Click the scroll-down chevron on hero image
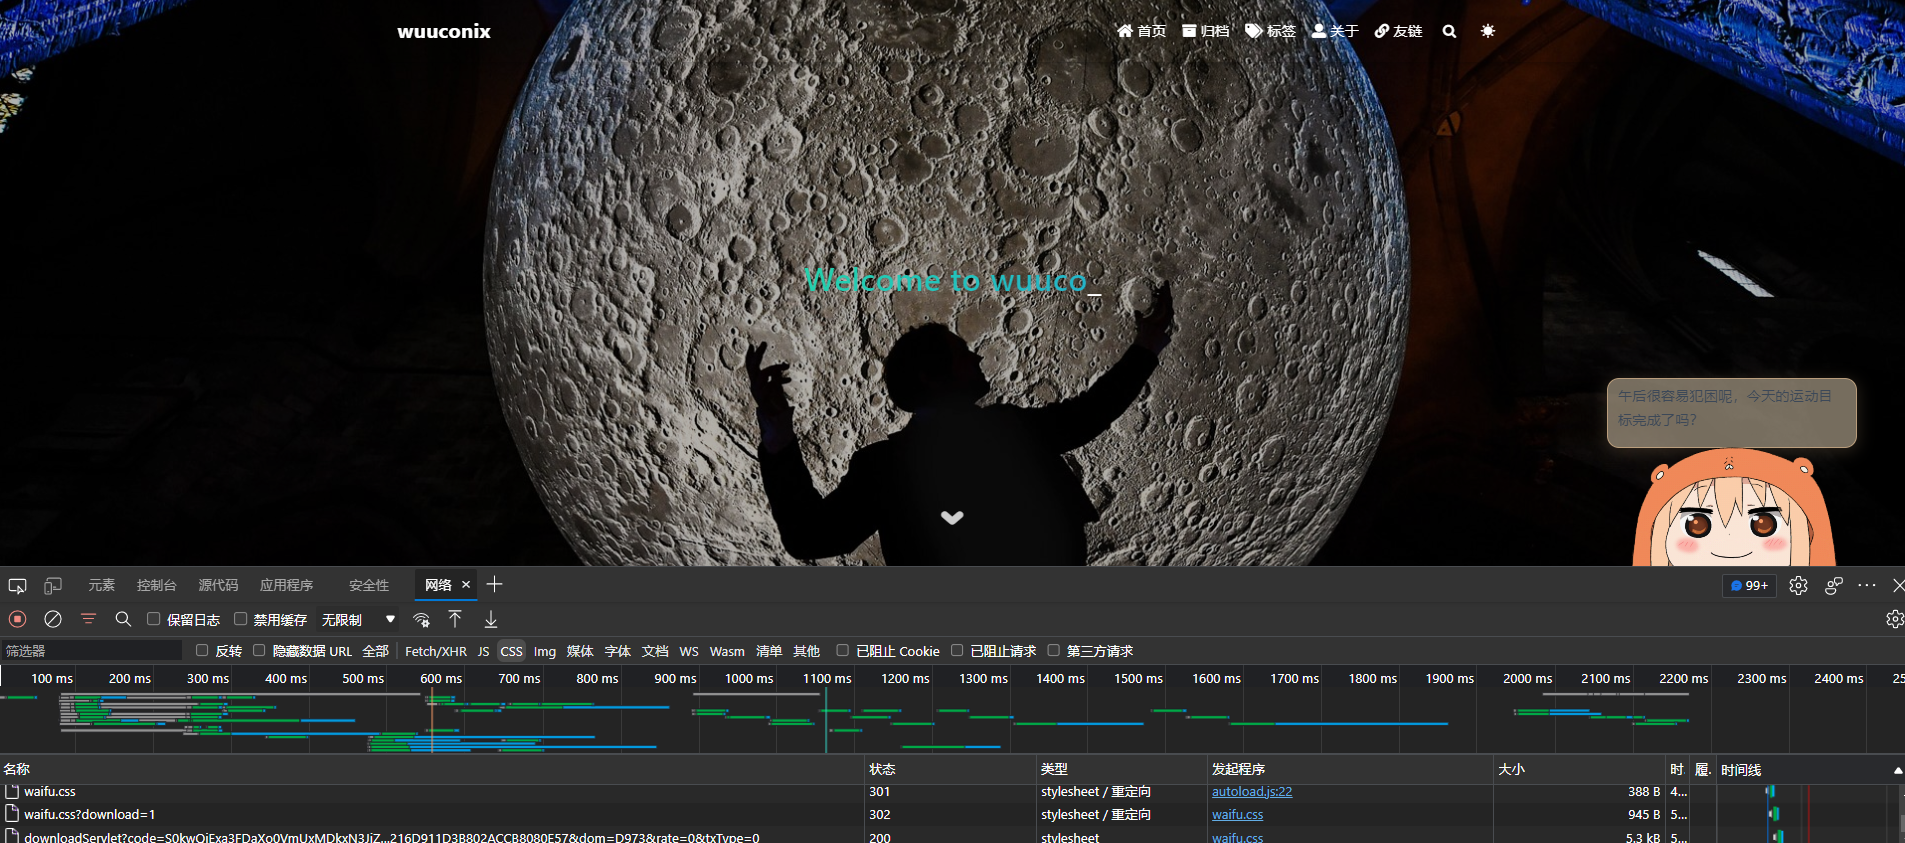Viewport: 1905px width, 843px height. [952, 517]
